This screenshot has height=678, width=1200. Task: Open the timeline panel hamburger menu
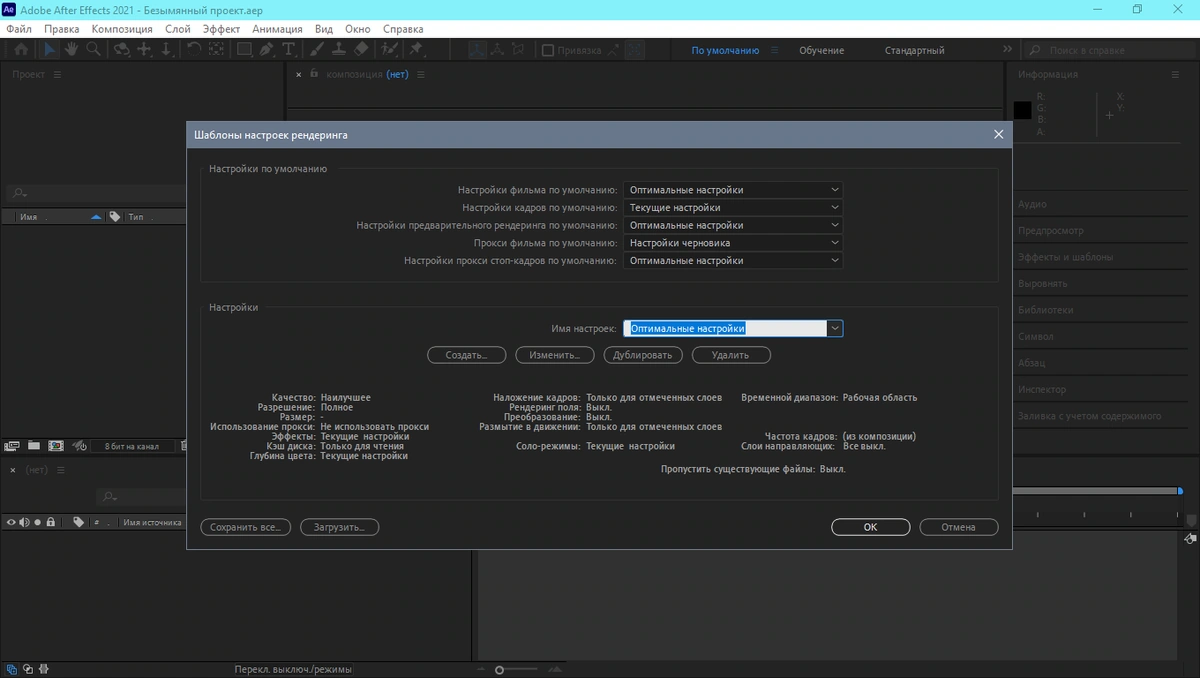pos(61,470)
